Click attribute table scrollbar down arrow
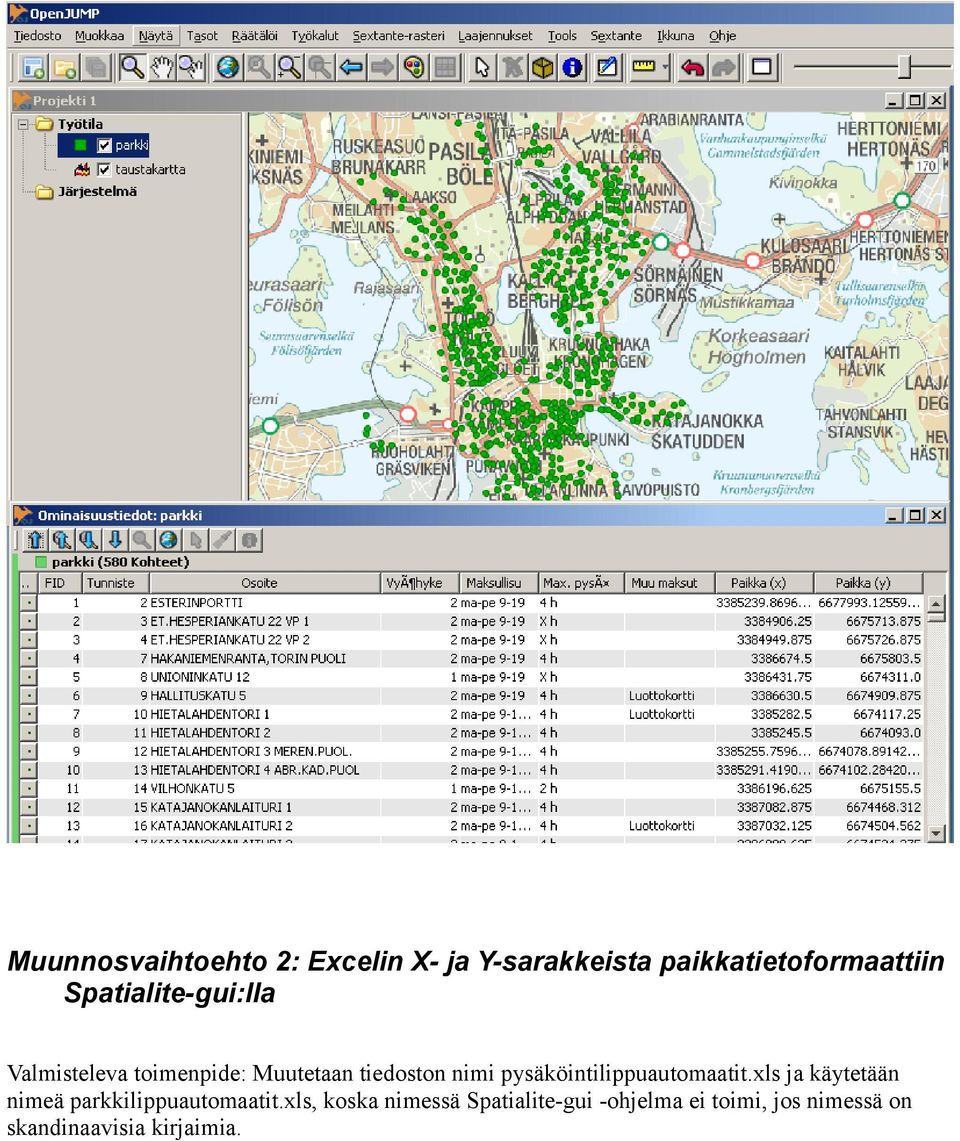Screen dimensions: 960x1141 point(937,832)
